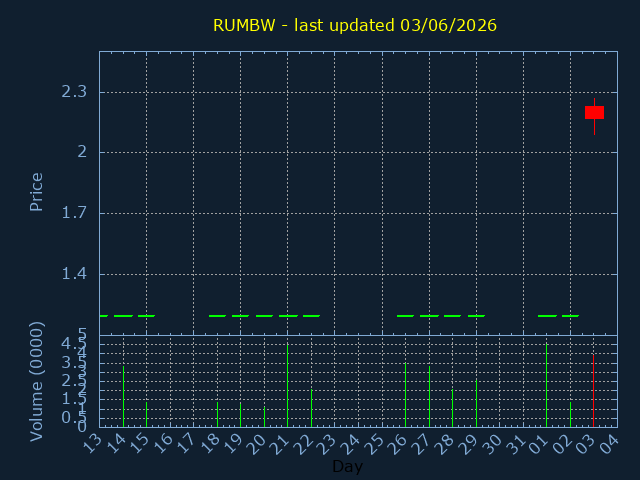This screenshot has height=480, width=640.
Task: Click the day tick label '22'
Action: click(304, 443)
